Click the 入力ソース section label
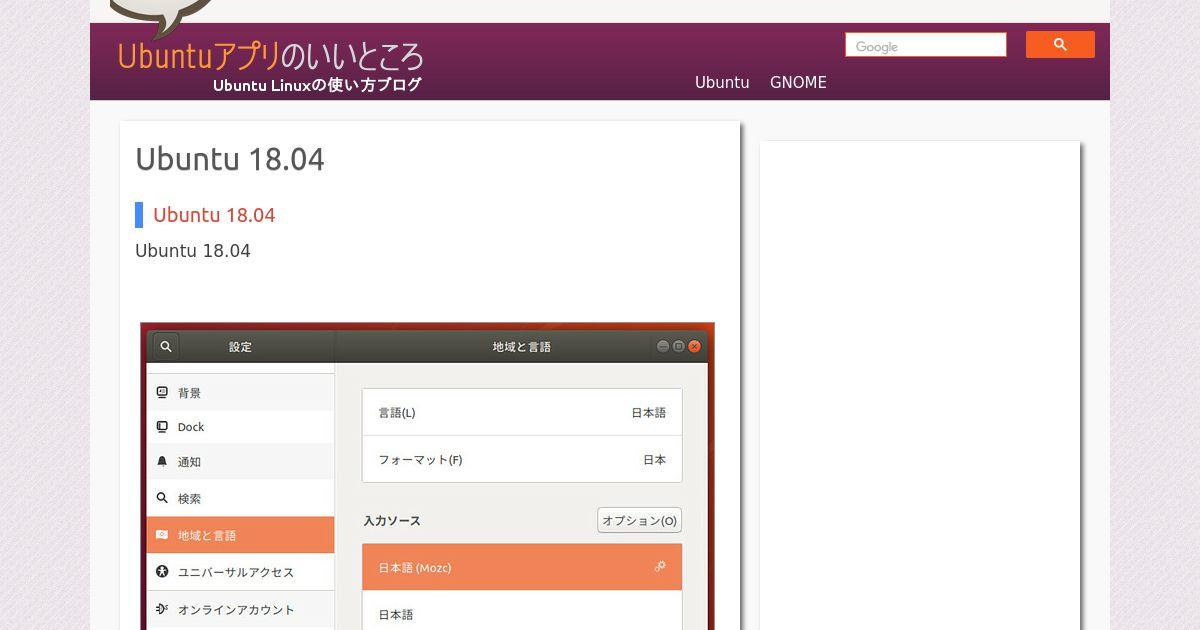Image resolution: width=1200 pixels, height=630 pixels. pyautogui.click(x=392, y=520)
